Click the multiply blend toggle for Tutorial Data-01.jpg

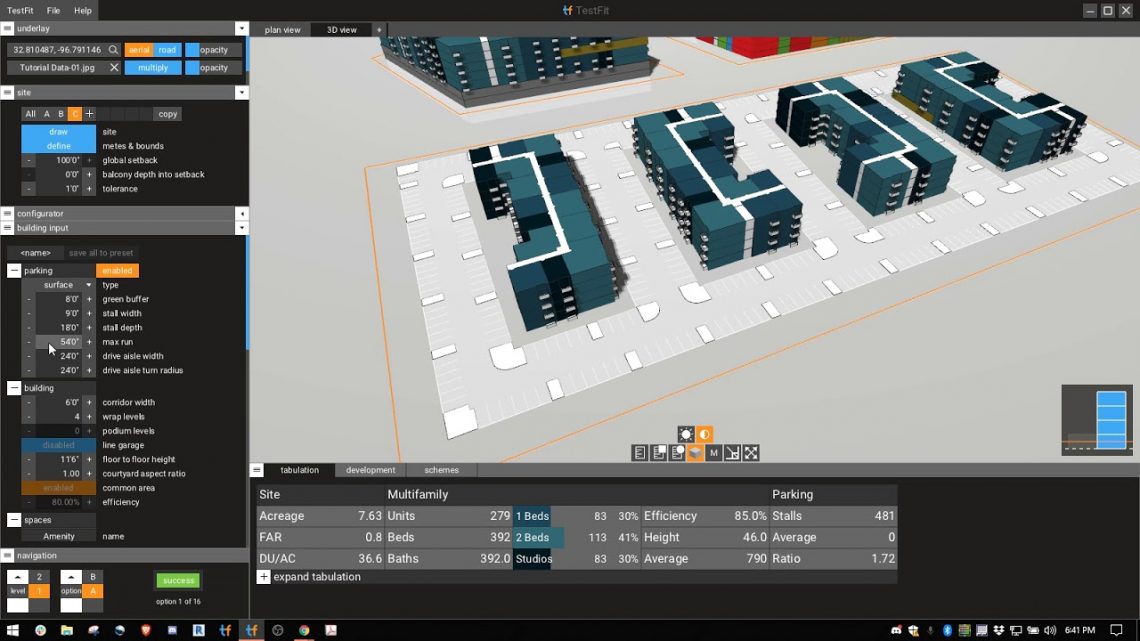[153, 67]
